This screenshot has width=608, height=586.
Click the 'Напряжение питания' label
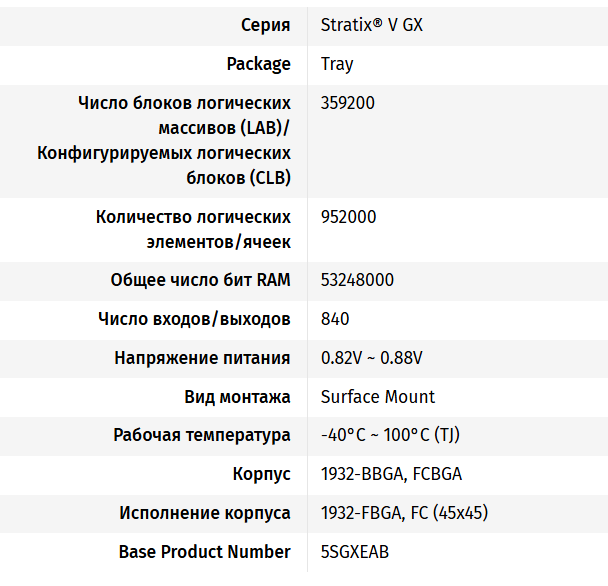click(x=202, y=358)
